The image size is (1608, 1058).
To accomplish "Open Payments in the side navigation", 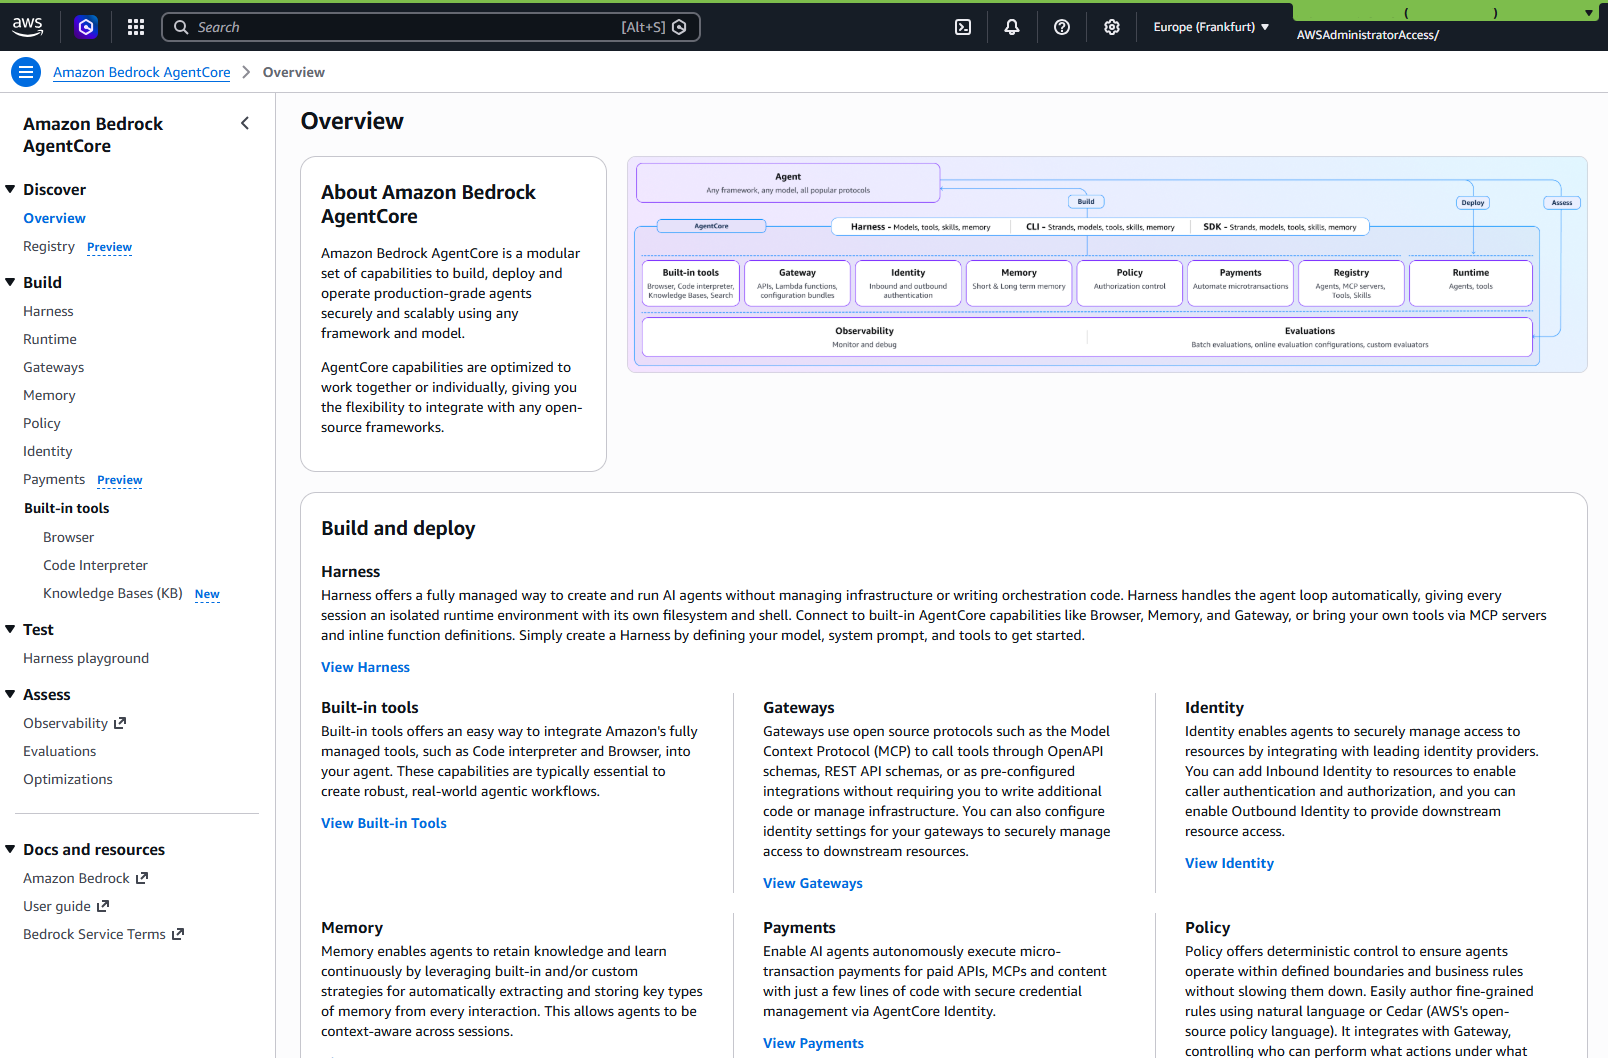I will point(54,479).
